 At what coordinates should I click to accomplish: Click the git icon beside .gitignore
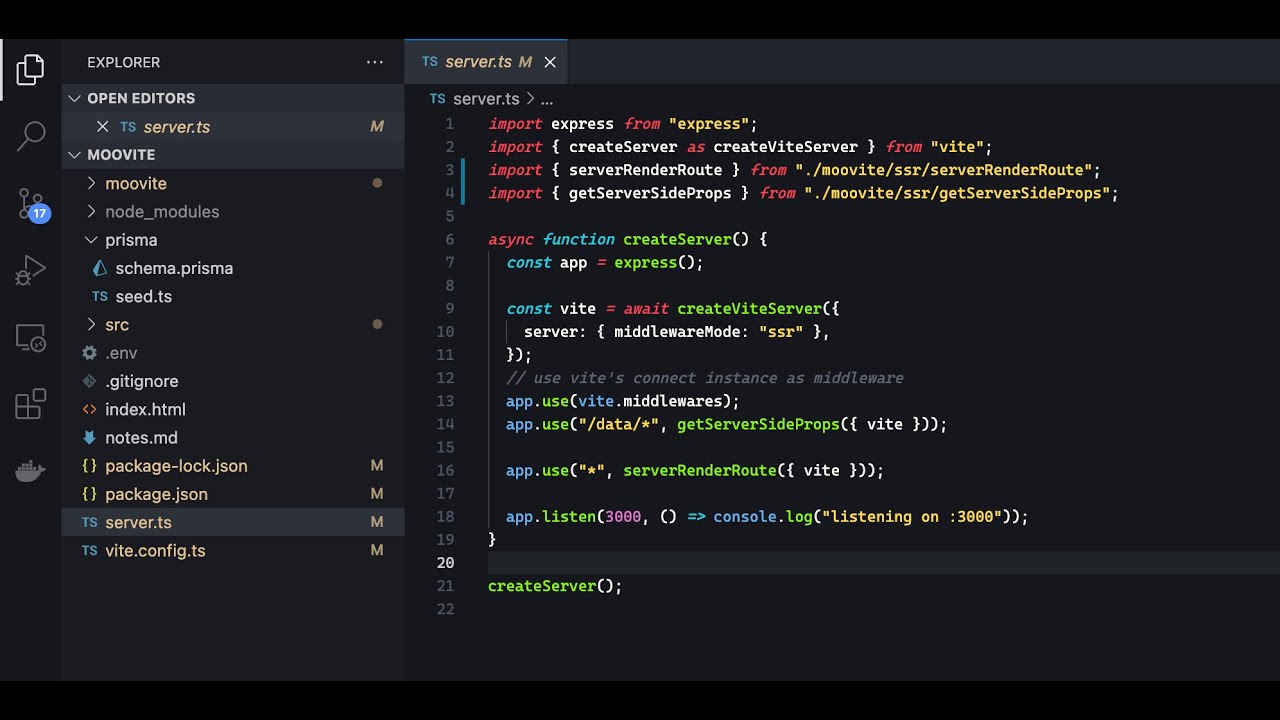coord(89,381)
